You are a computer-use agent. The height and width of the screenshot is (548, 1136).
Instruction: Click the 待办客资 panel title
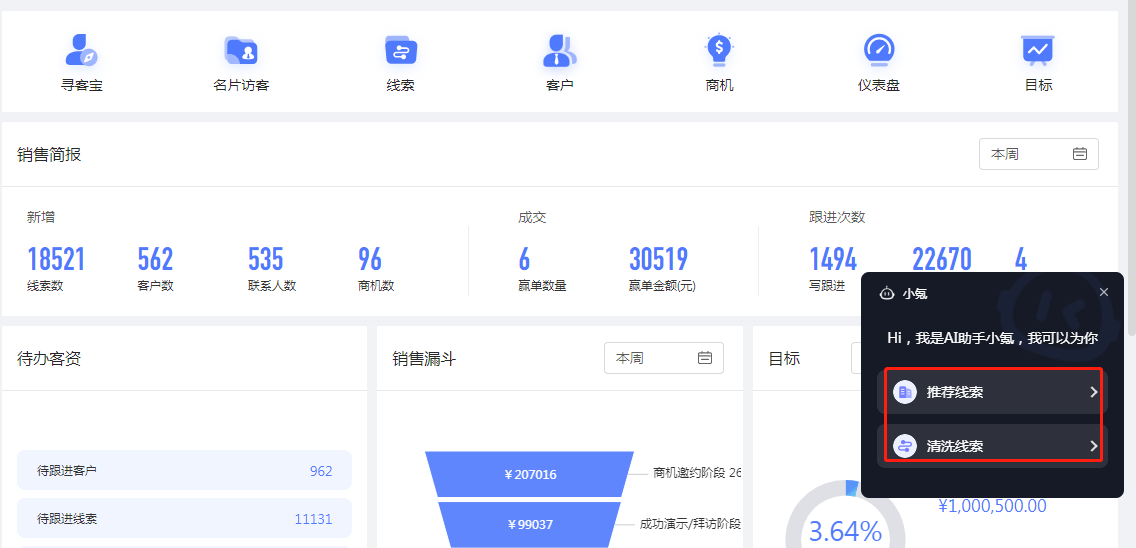point(49,358)
